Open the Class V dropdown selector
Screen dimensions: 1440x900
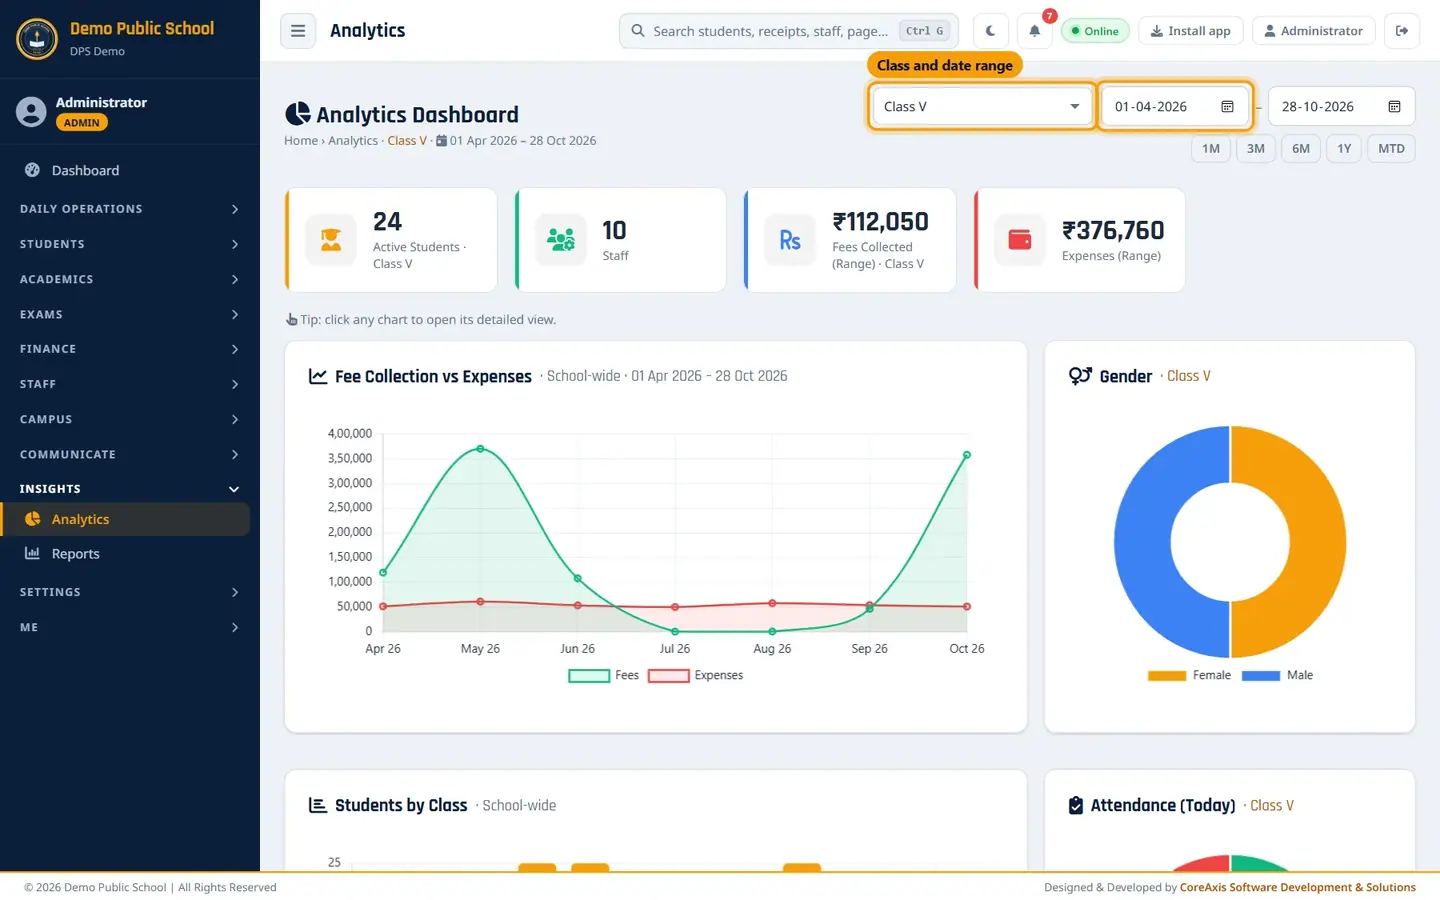981,107
